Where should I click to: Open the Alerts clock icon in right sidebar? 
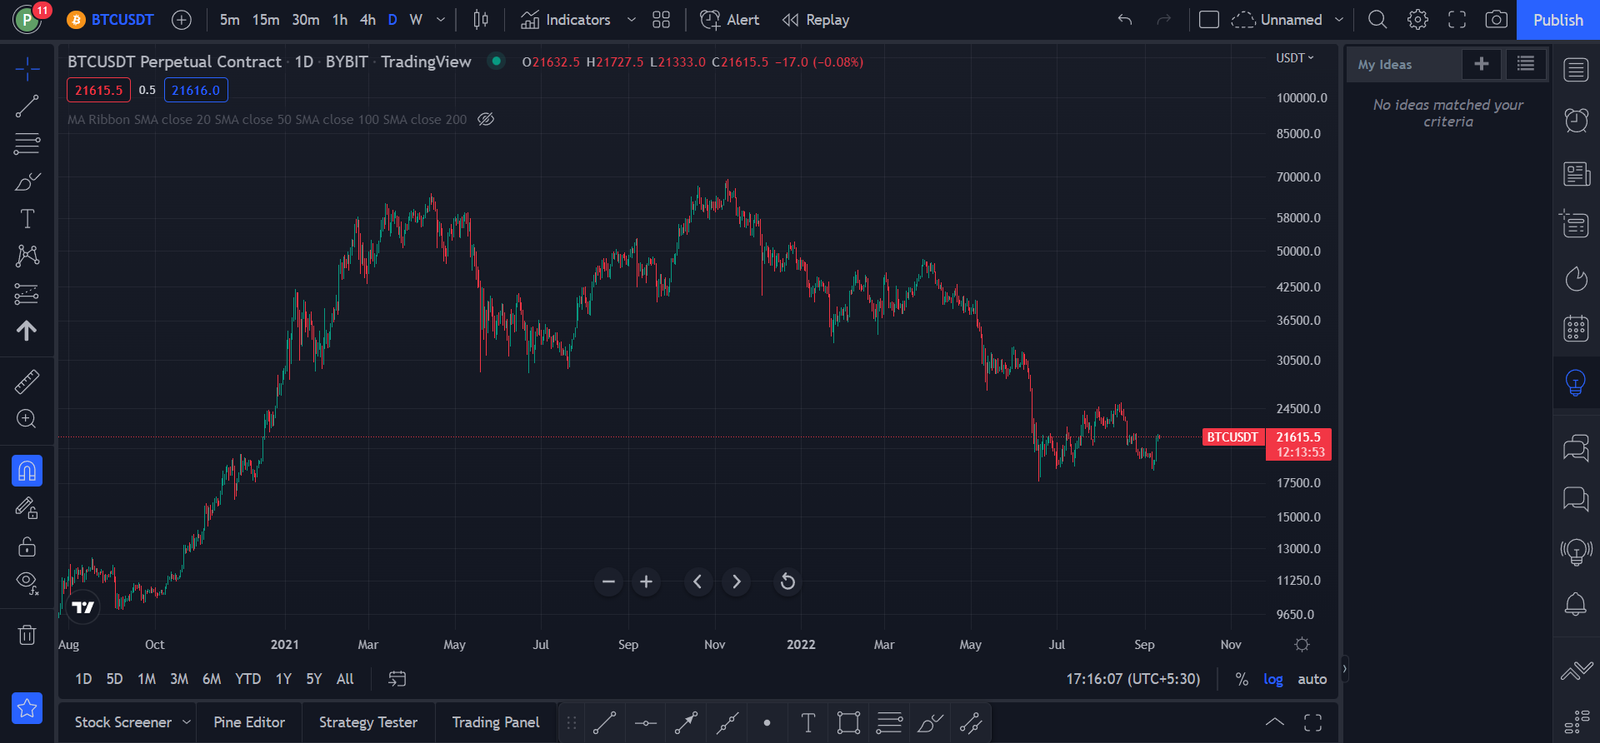click(x=1576, y=120)
